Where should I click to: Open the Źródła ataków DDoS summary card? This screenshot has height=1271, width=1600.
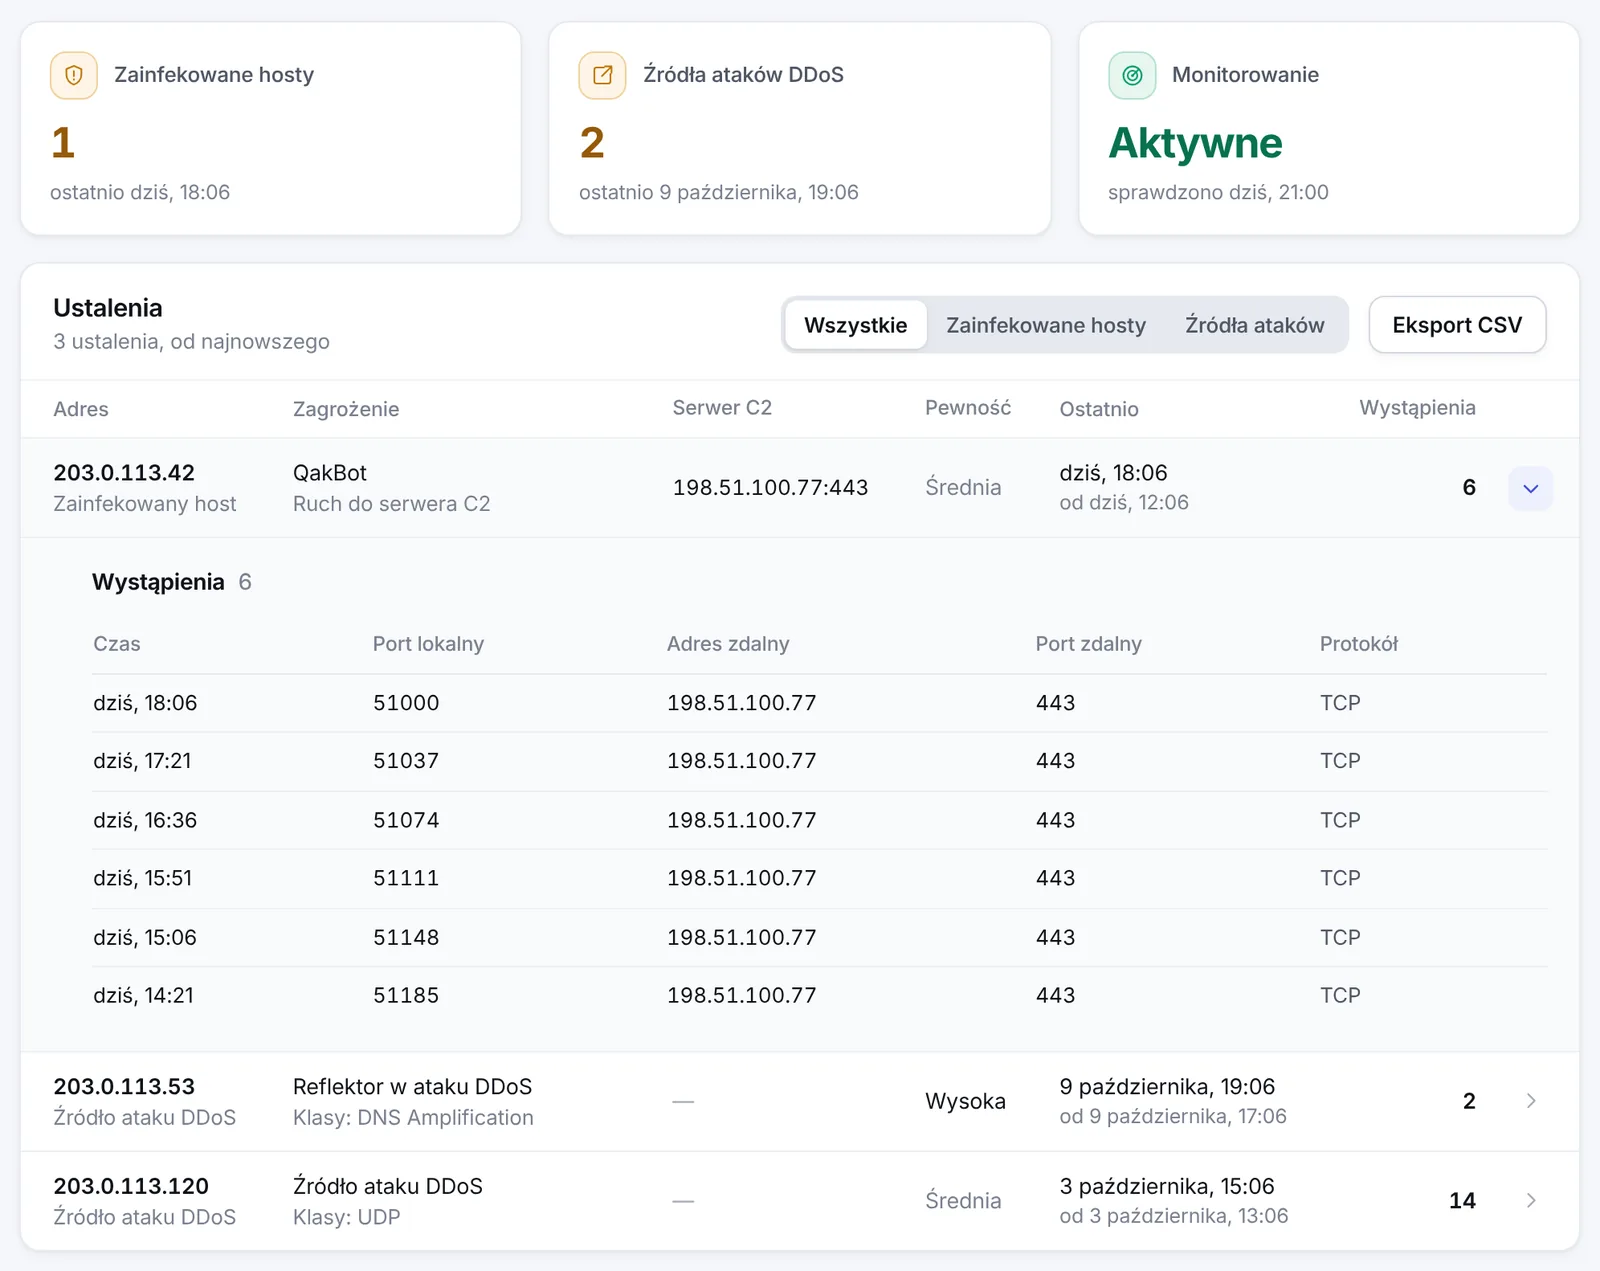pyautogui.click(x=799, y=129)
